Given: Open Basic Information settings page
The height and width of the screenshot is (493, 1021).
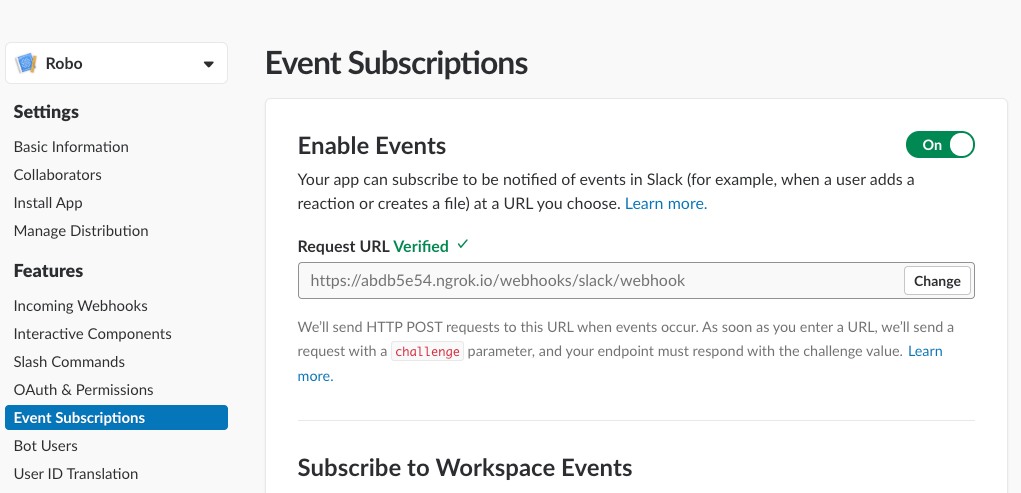Looking at the screenshot, I should point(71,147).
